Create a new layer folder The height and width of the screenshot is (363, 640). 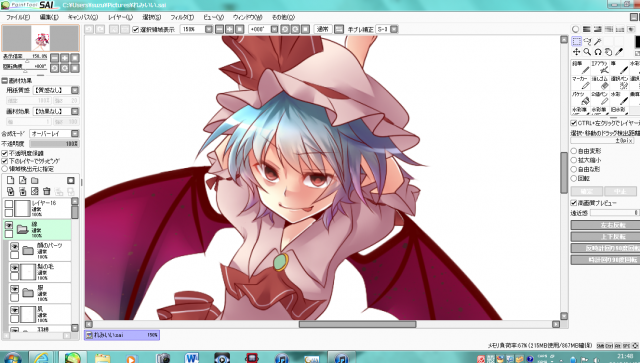coord(35,180)
